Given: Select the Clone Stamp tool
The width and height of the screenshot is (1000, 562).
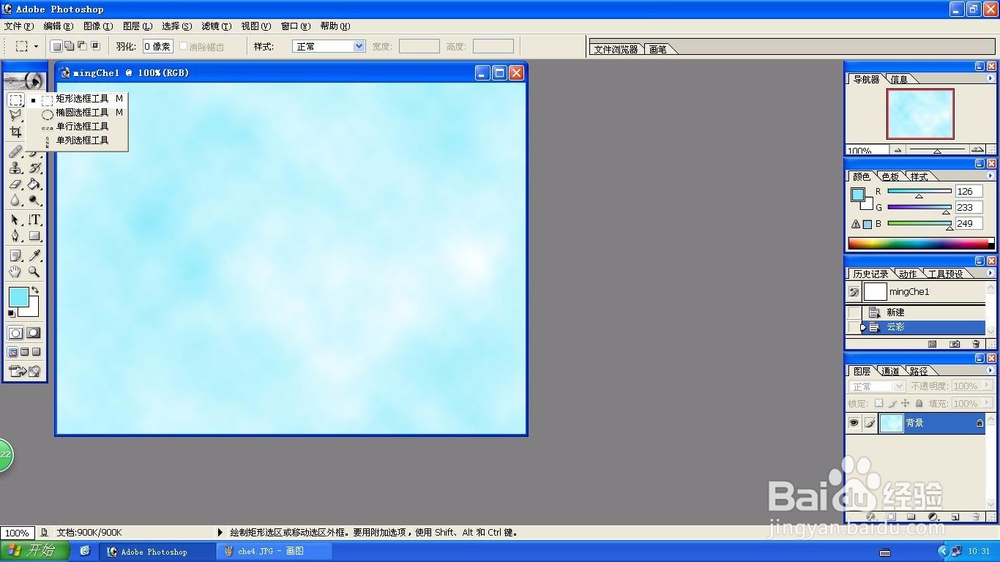Looking at the screenshot, I should point(15,168).
